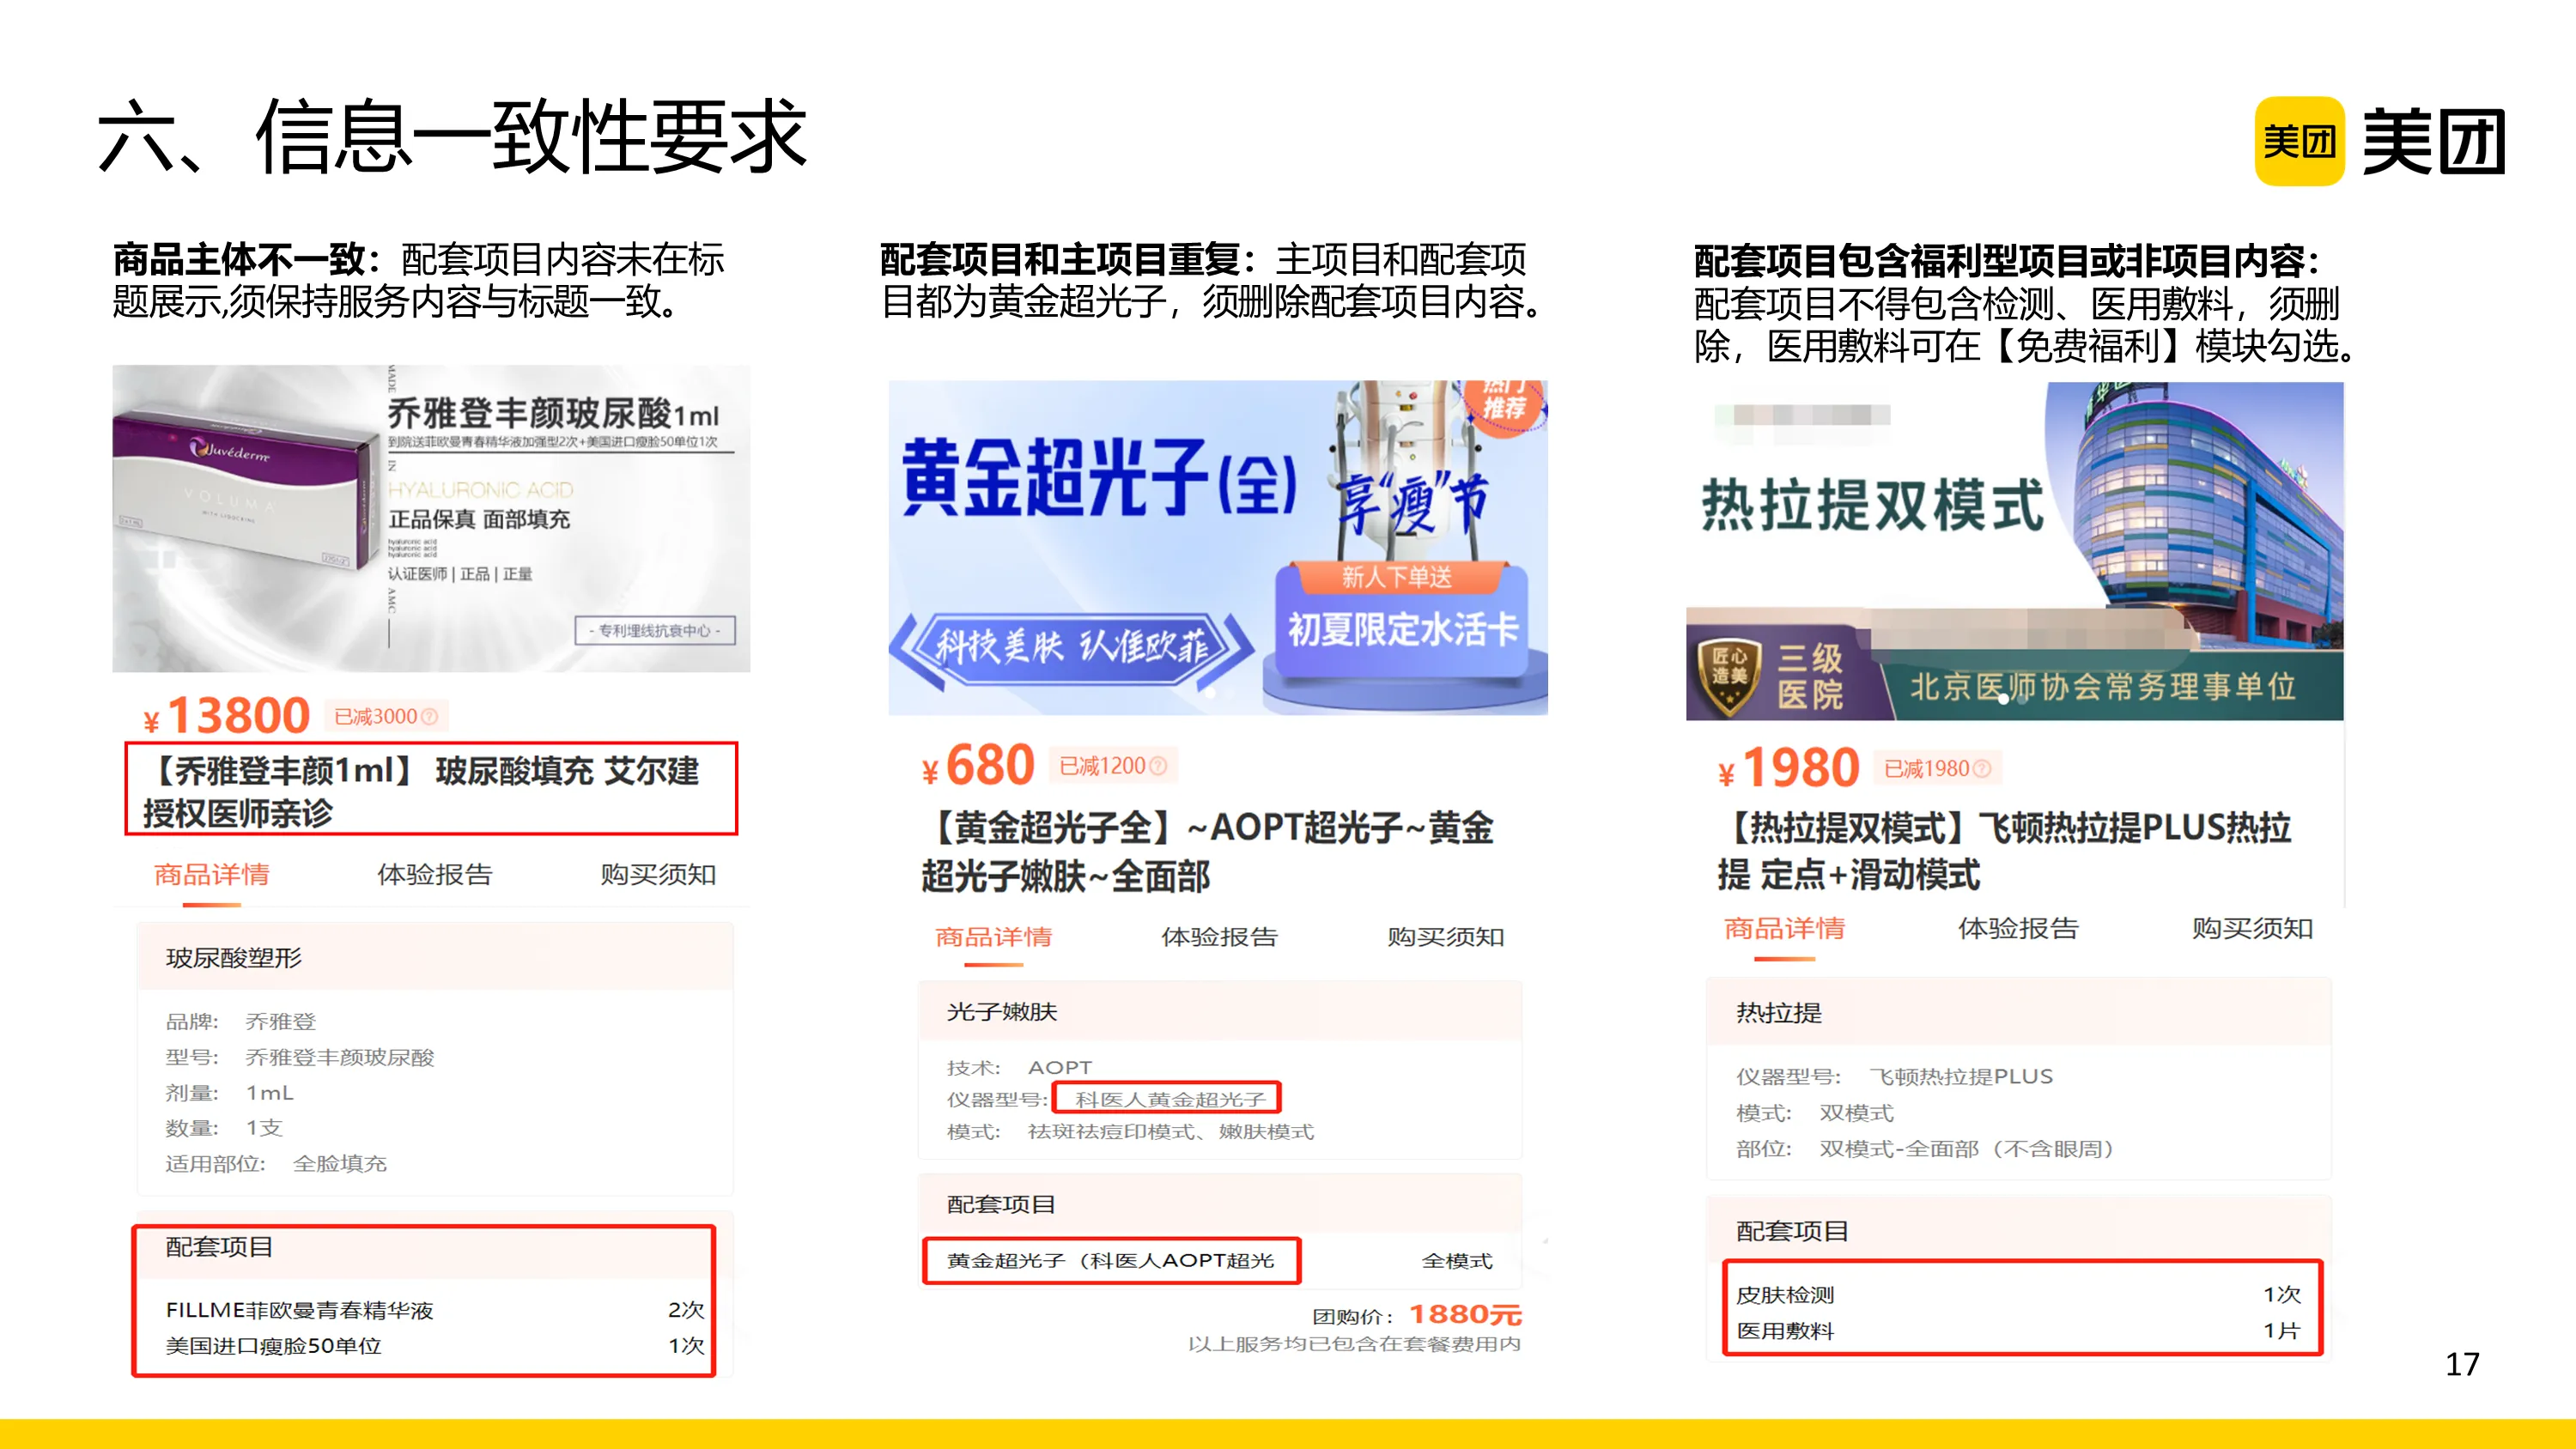The width and height of the screenshot is (2576, 1449).
Task: Open 商品详情 tab under 热拉提 product
Action: click(1784, 929)
